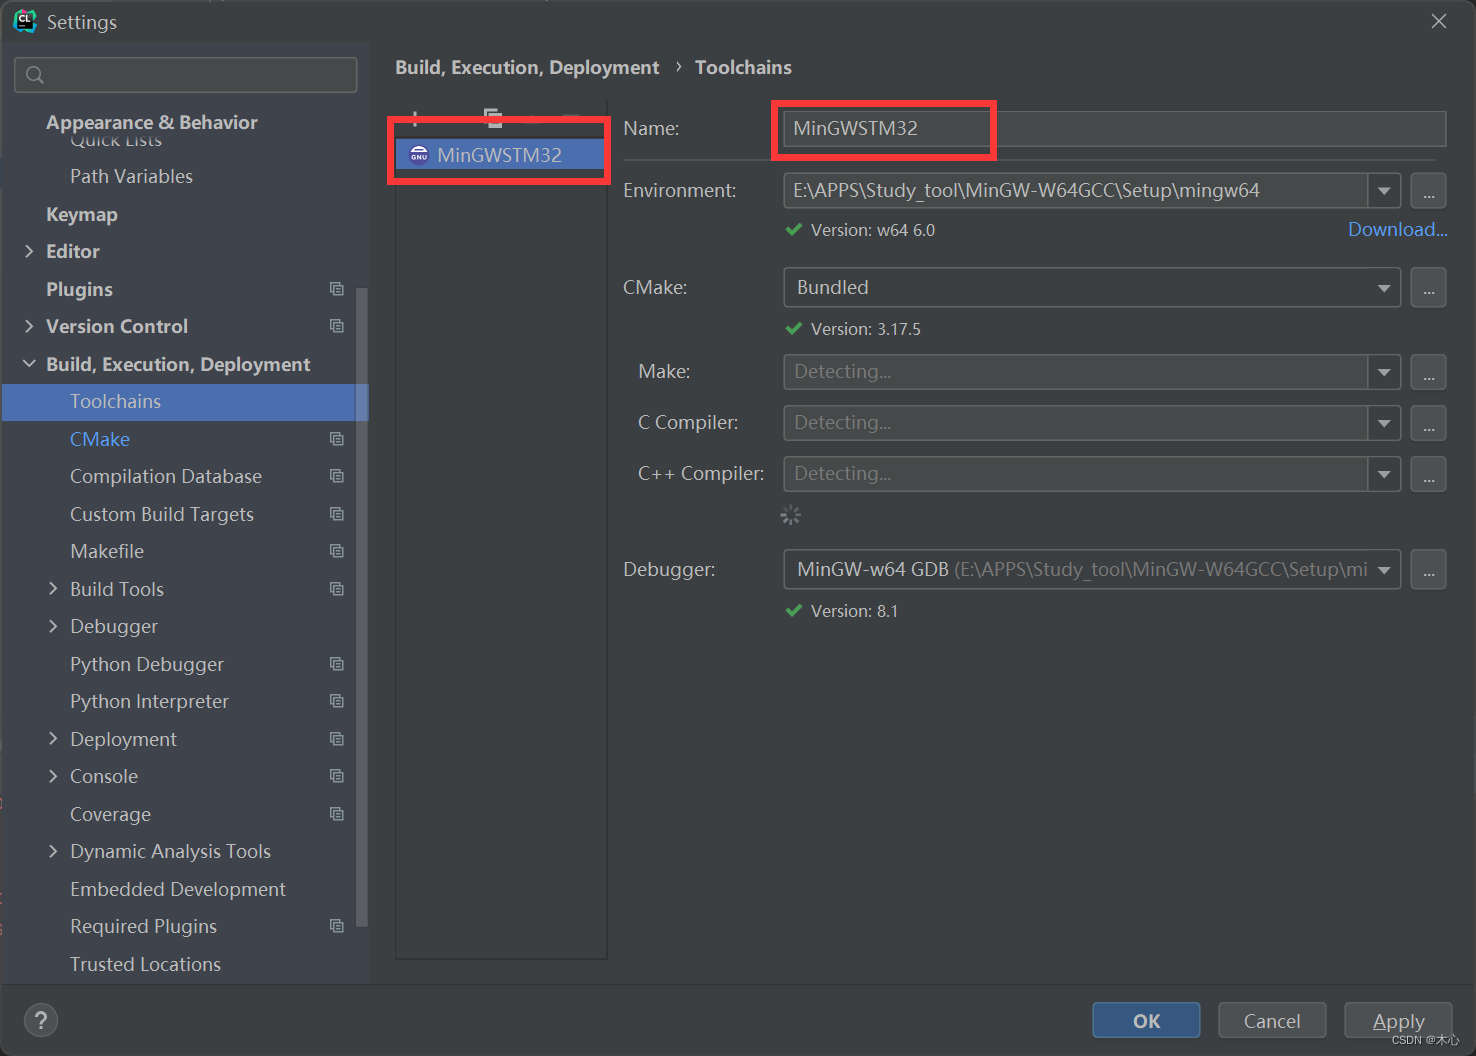Browse for a CMake executable with its ellipsis button

point(1428,288)
